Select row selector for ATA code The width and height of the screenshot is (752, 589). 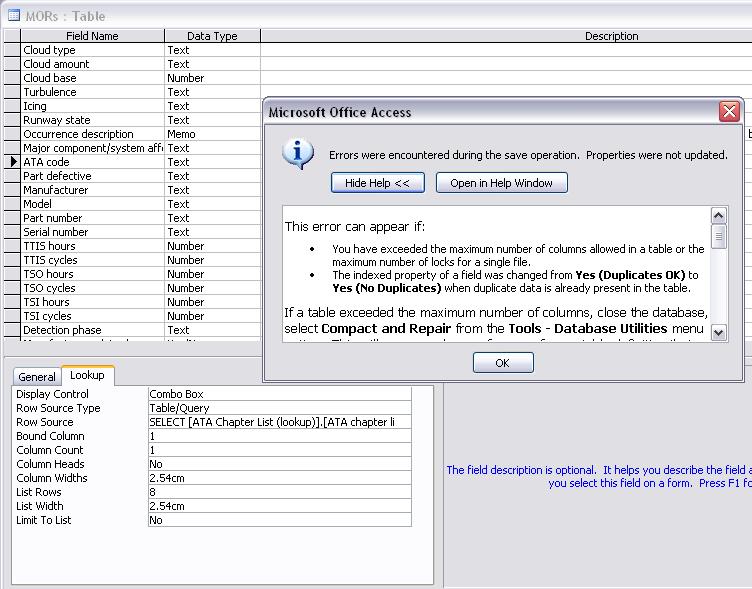[12, 162]
